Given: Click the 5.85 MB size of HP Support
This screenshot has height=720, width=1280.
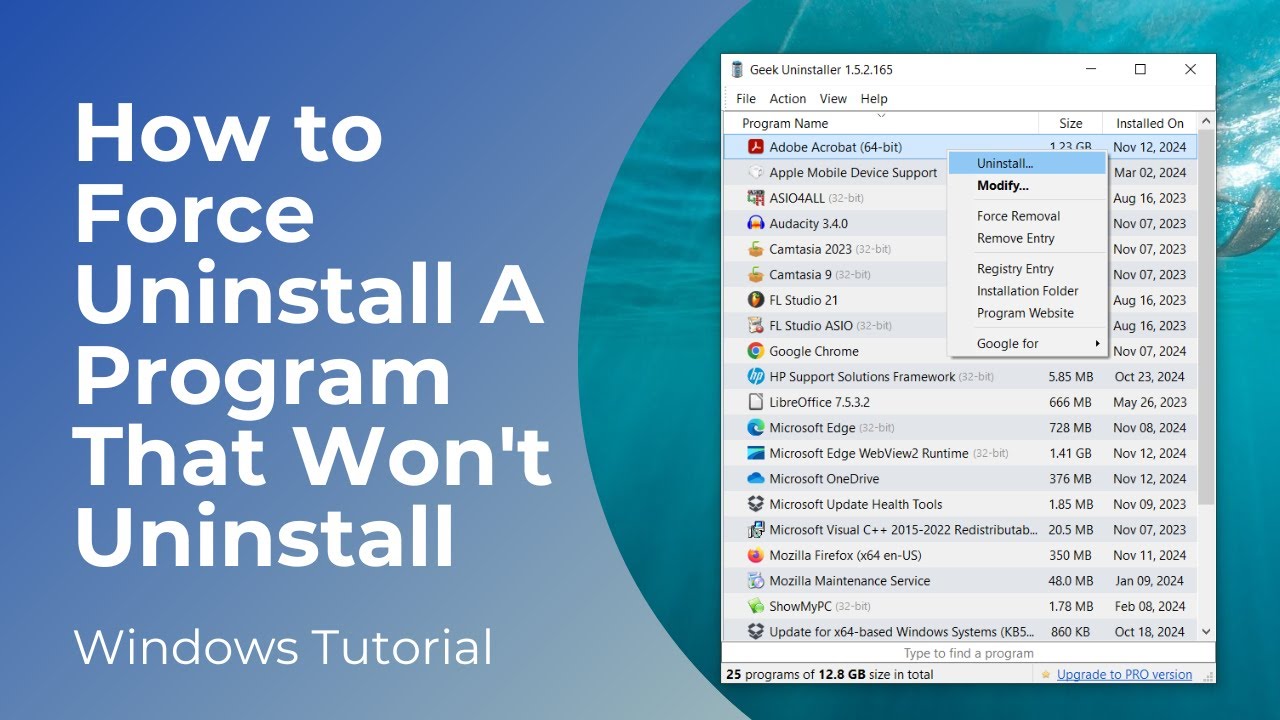Looking at the screenshot, I should (1070, 377).
